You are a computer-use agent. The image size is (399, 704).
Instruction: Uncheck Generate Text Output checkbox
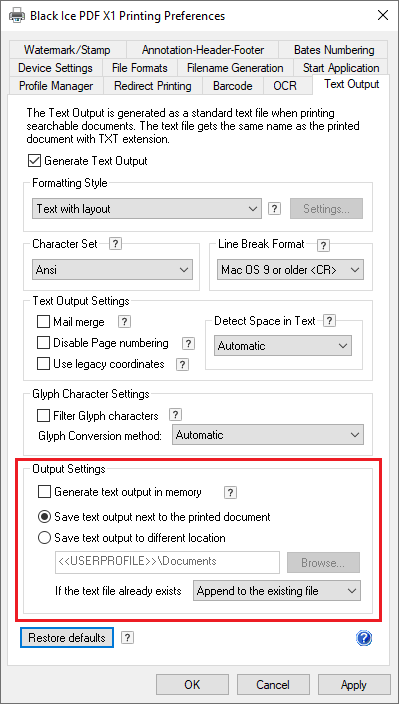pos(34,161)
